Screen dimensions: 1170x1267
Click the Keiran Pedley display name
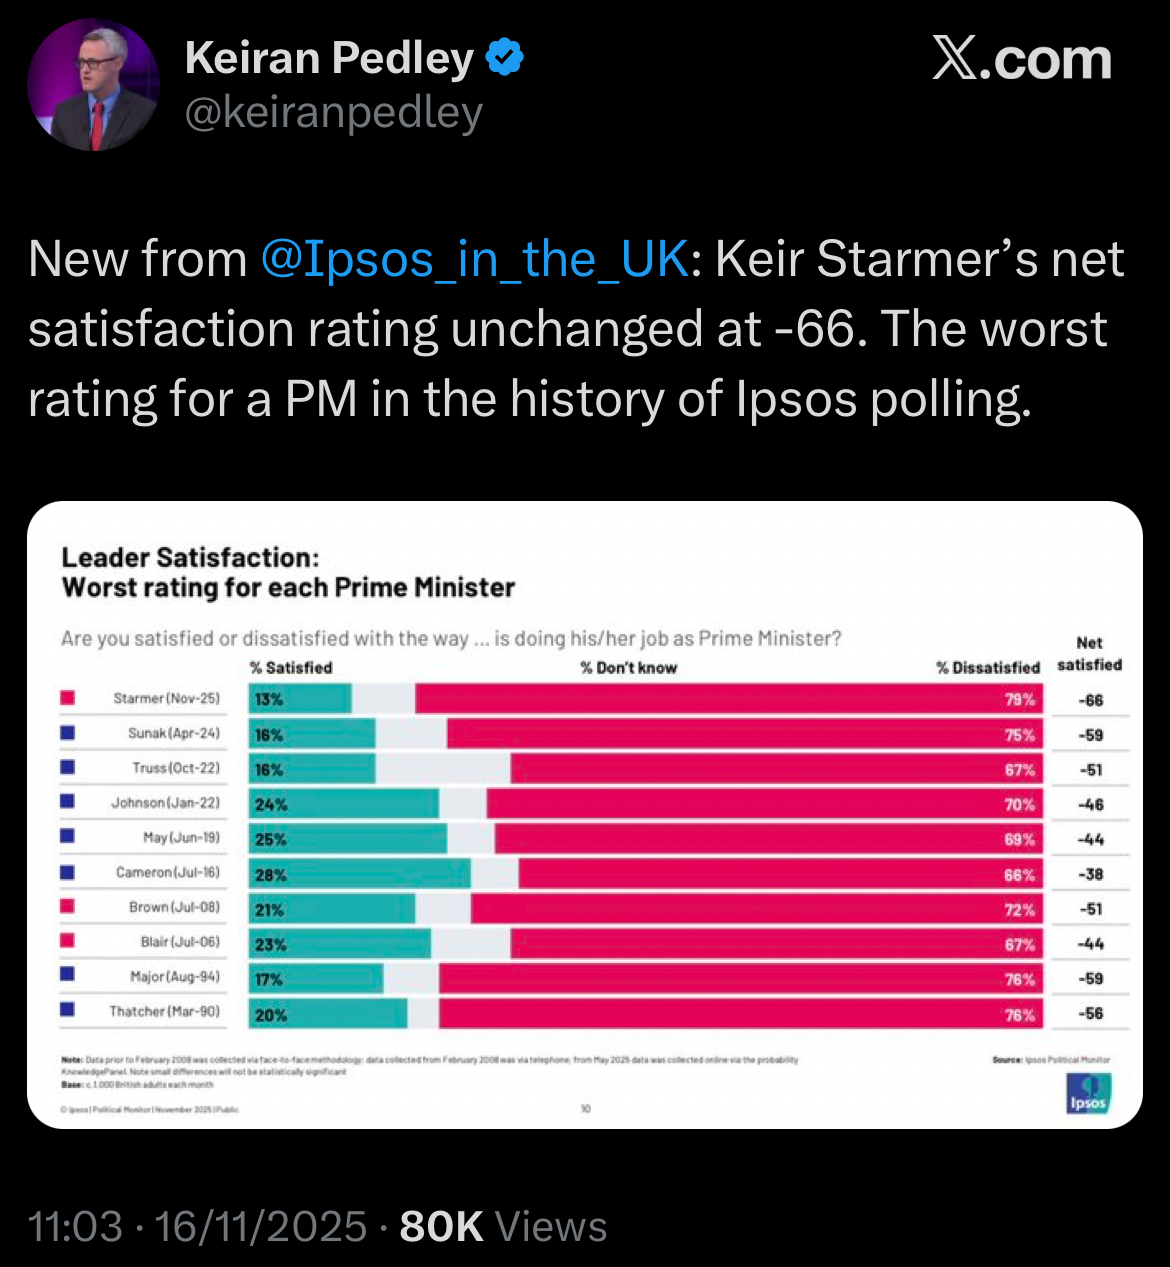pyautogui.click(x=329, y=58)
